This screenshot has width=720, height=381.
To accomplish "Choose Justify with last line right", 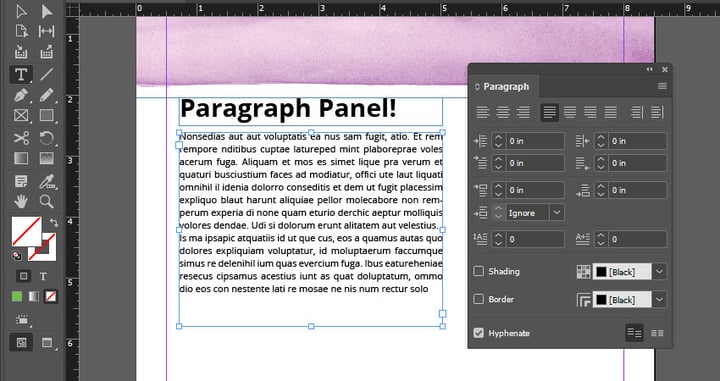I will tap(590, 112).
